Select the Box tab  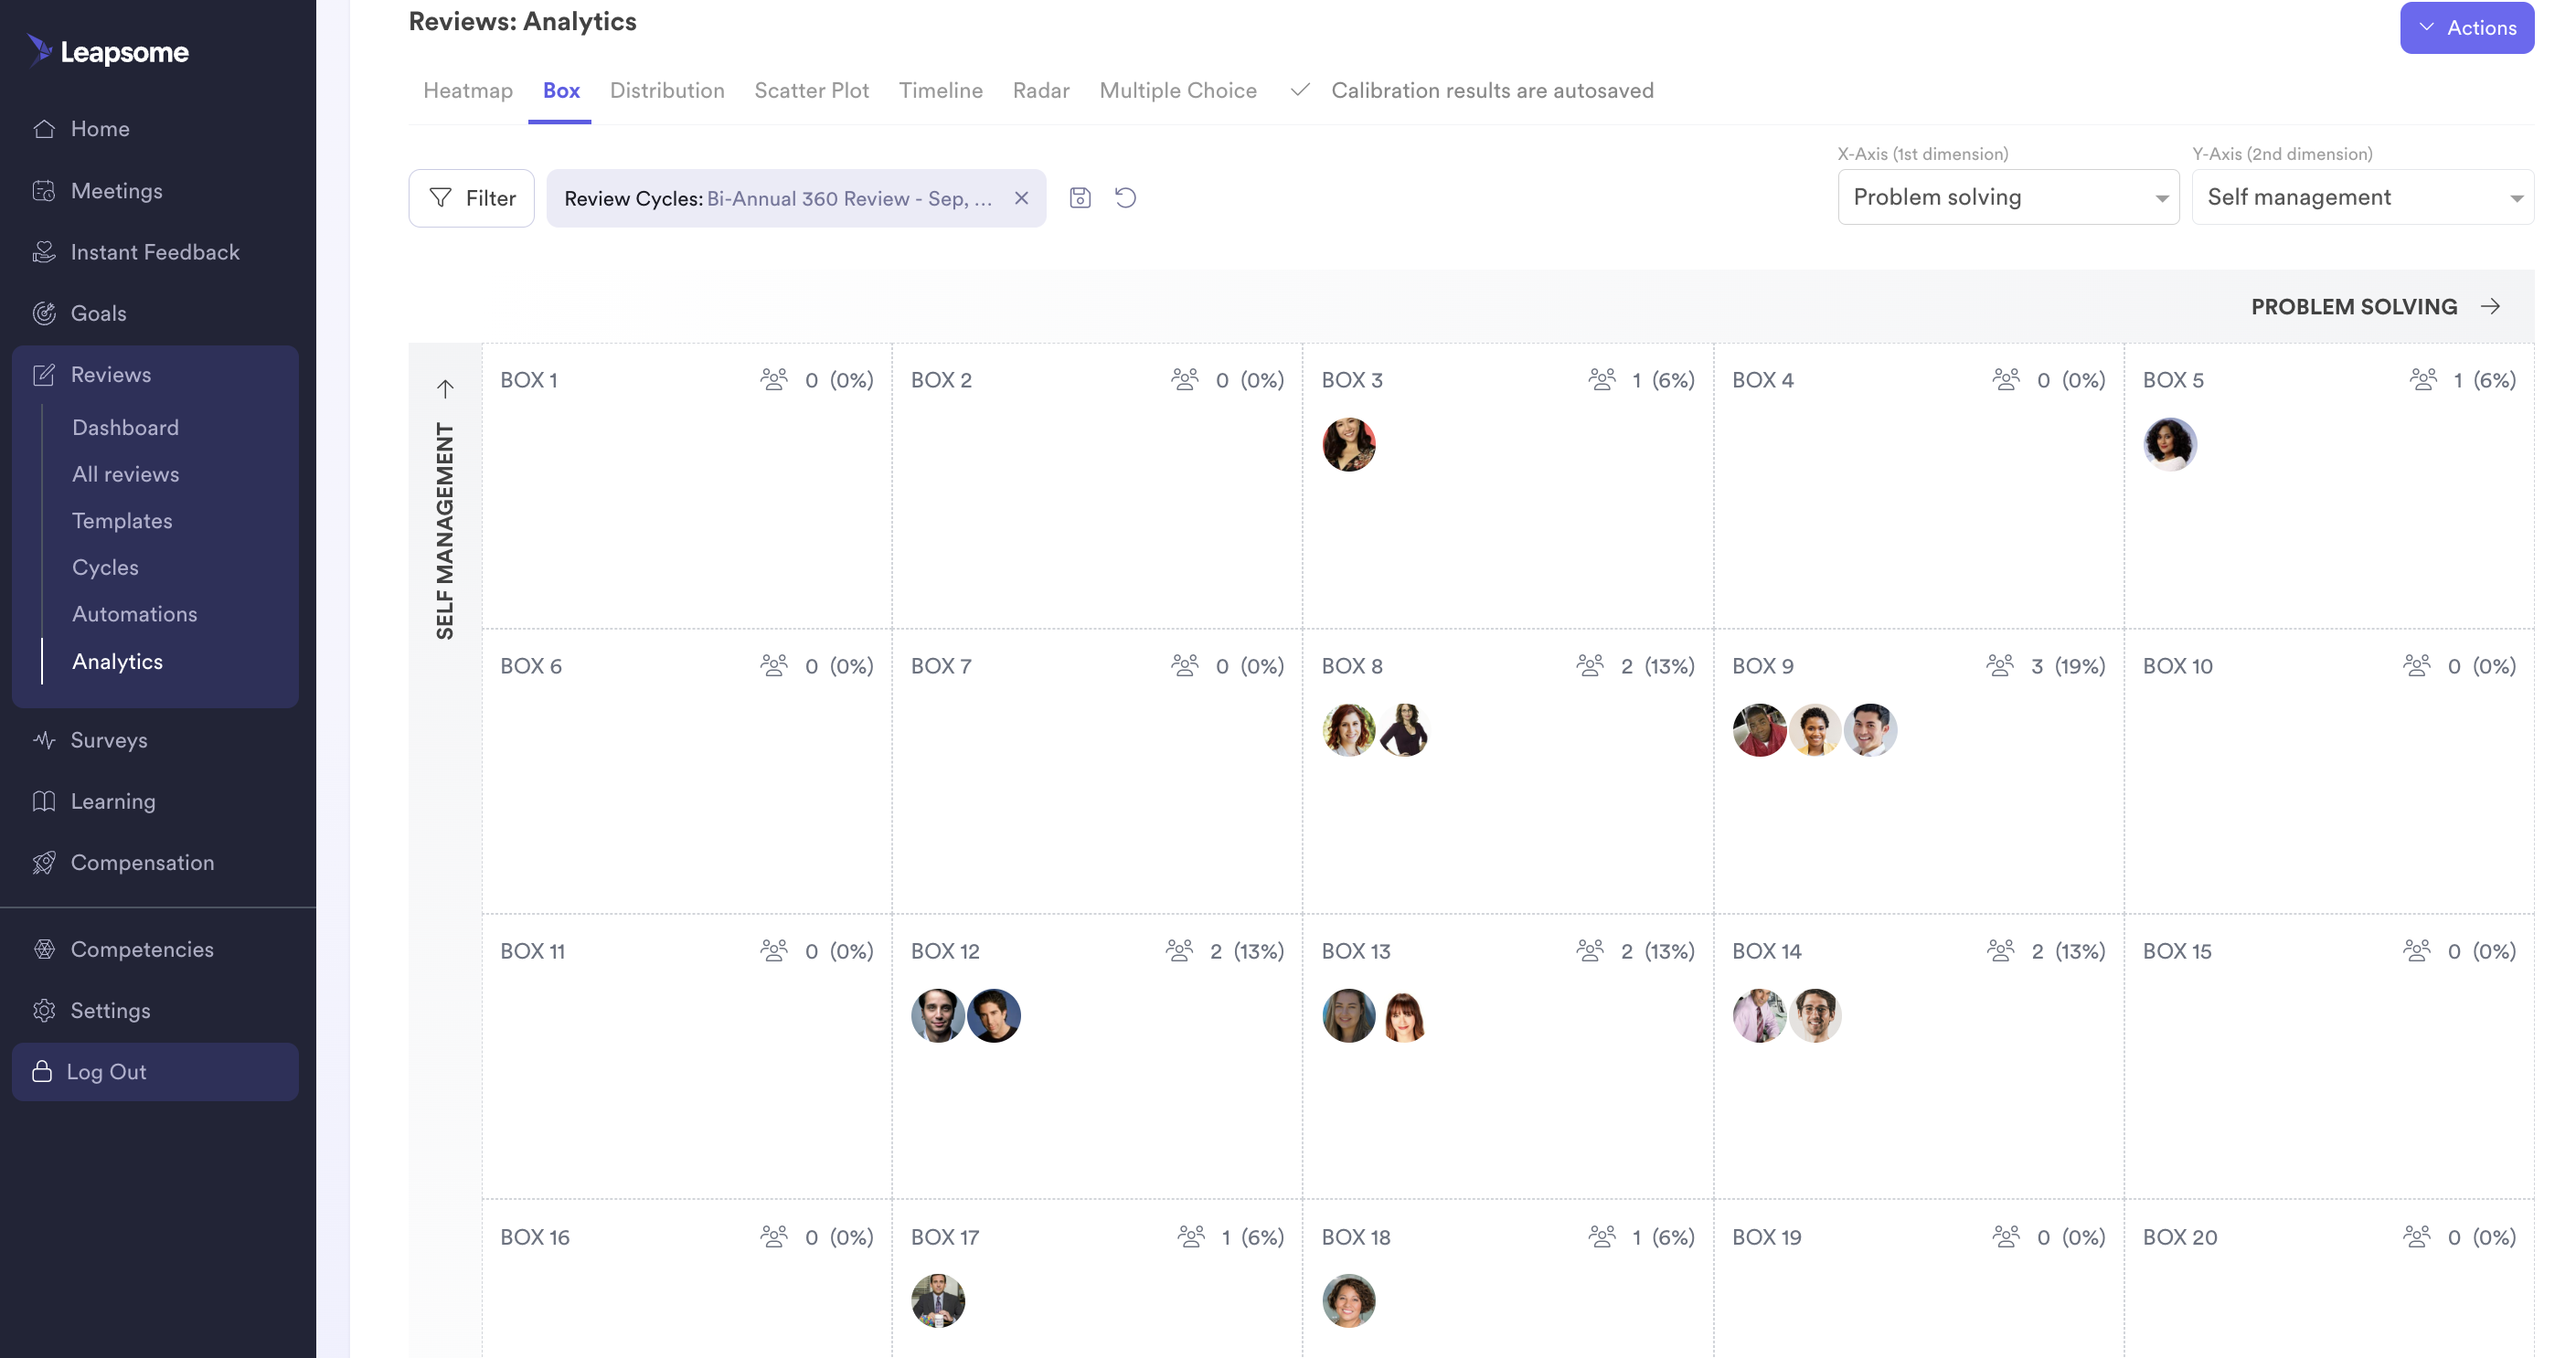click(561, 90)
